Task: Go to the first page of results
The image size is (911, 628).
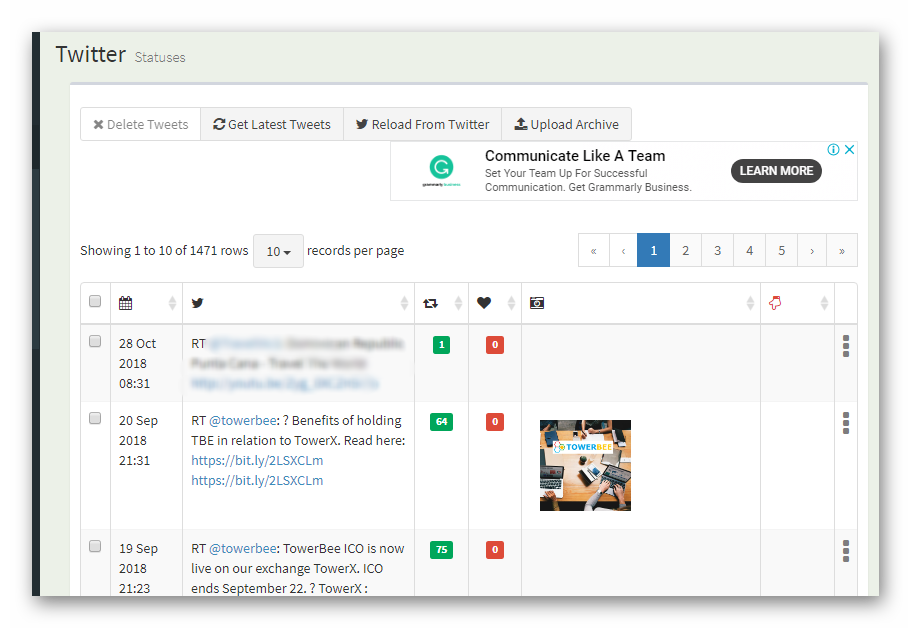Action: click(594, 250)
